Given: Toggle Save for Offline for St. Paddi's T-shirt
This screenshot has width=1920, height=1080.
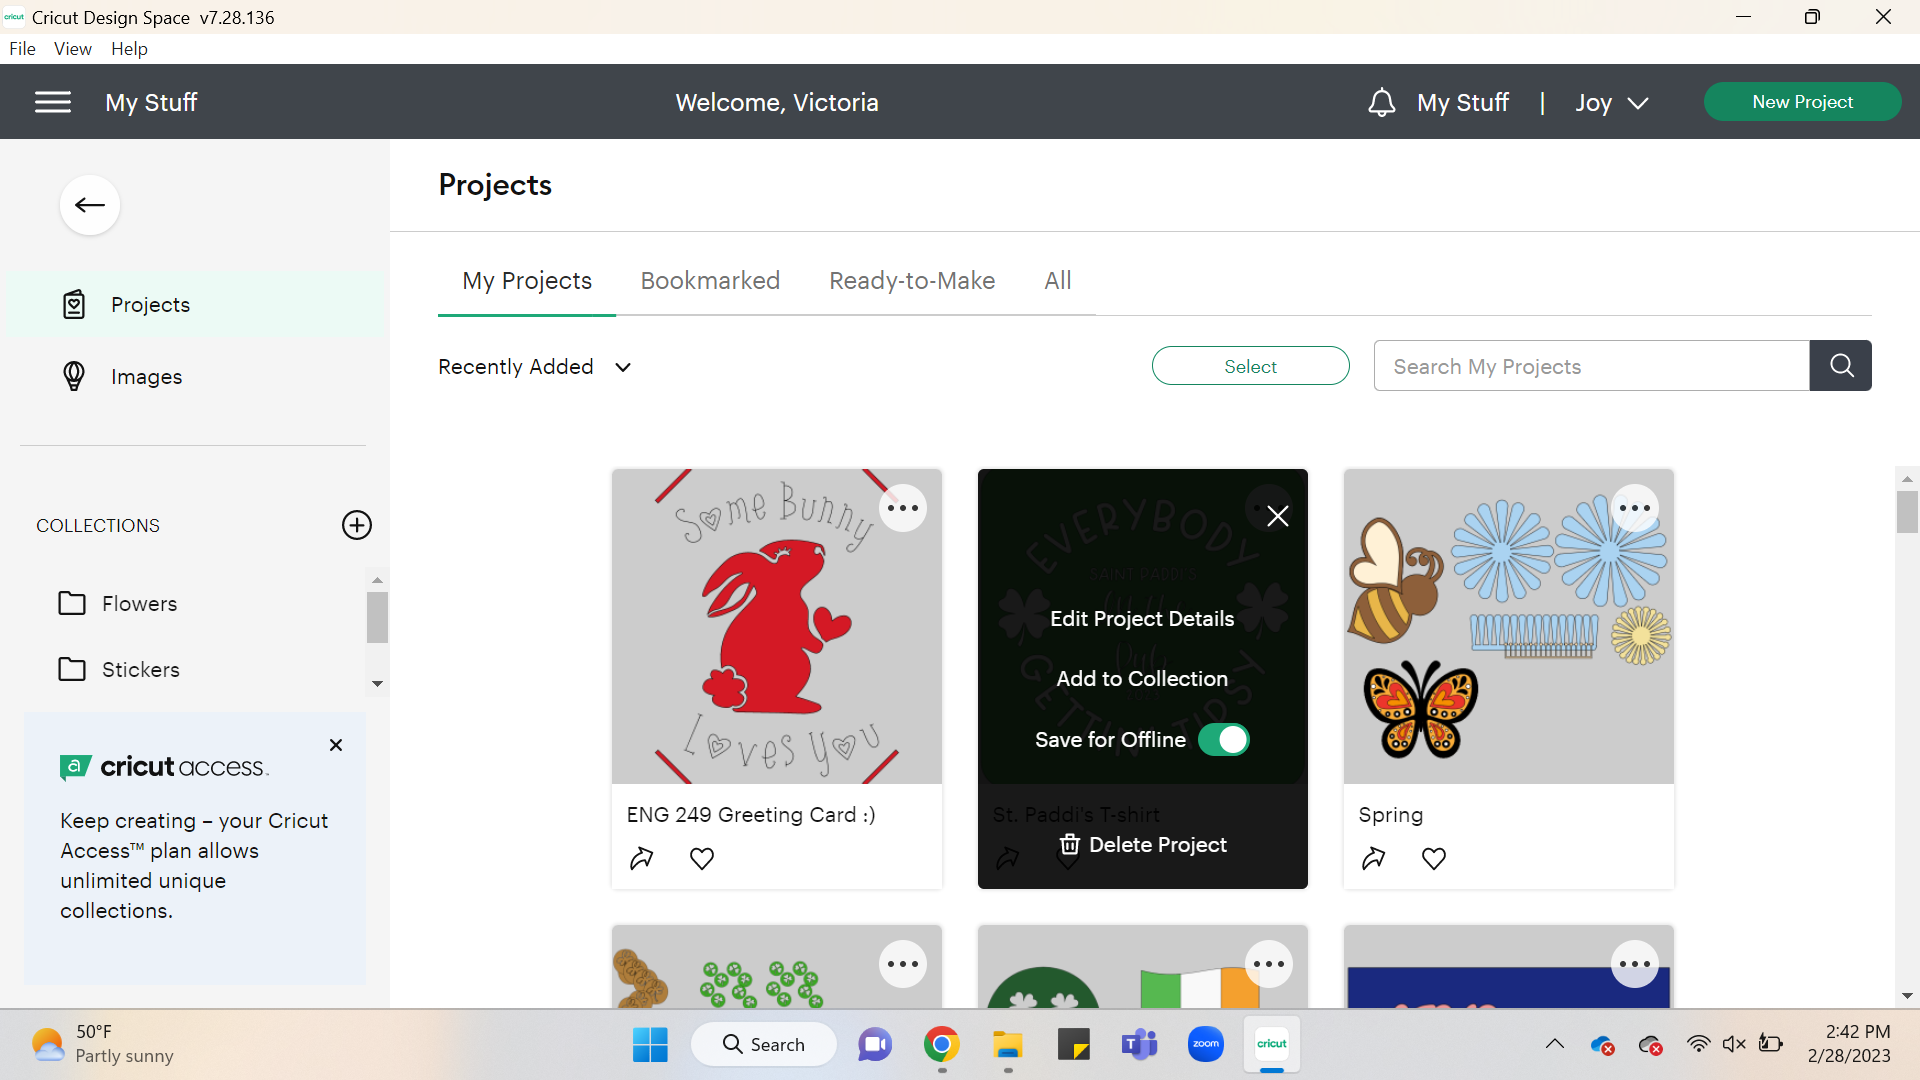Looking at the screenshot, I should tap(1224, 739).
